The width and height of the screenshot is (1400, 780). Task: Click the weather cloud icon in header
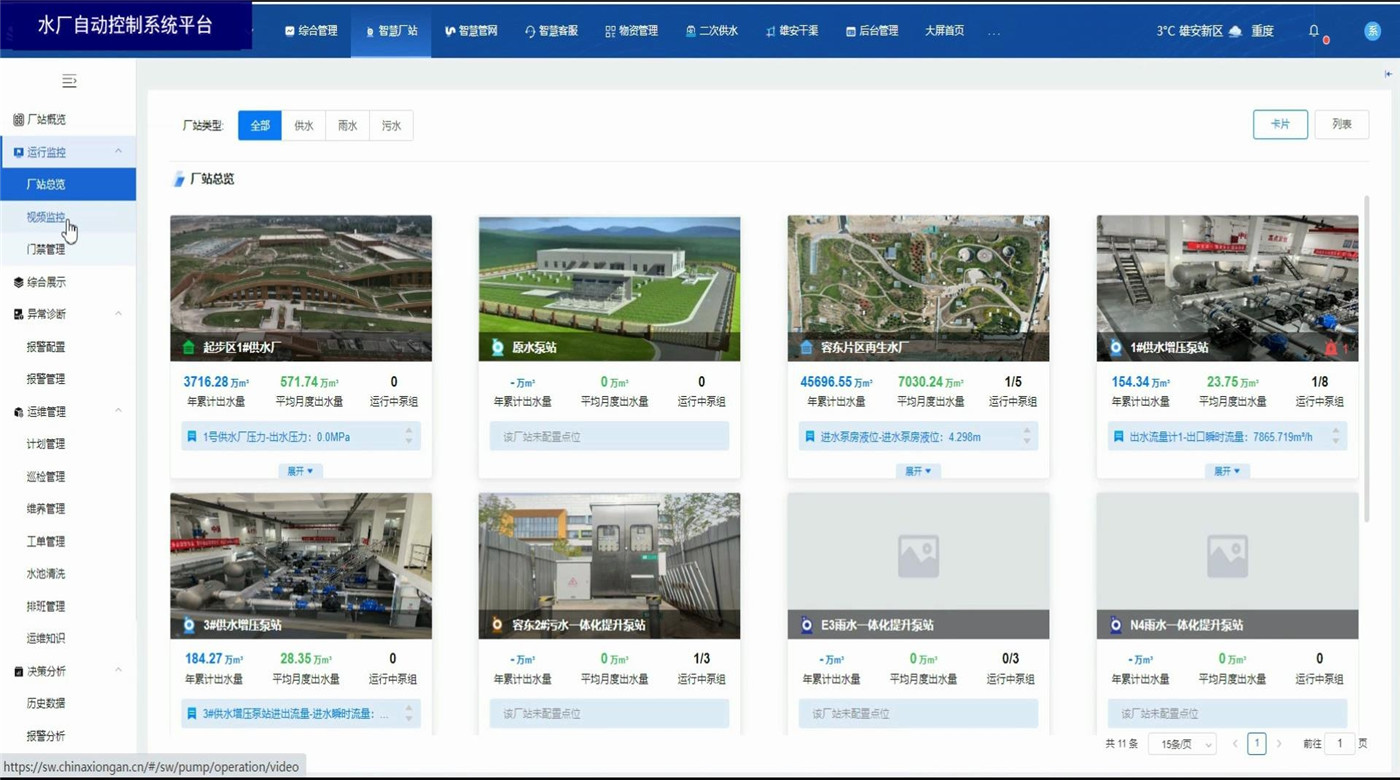click(1236, 31)
